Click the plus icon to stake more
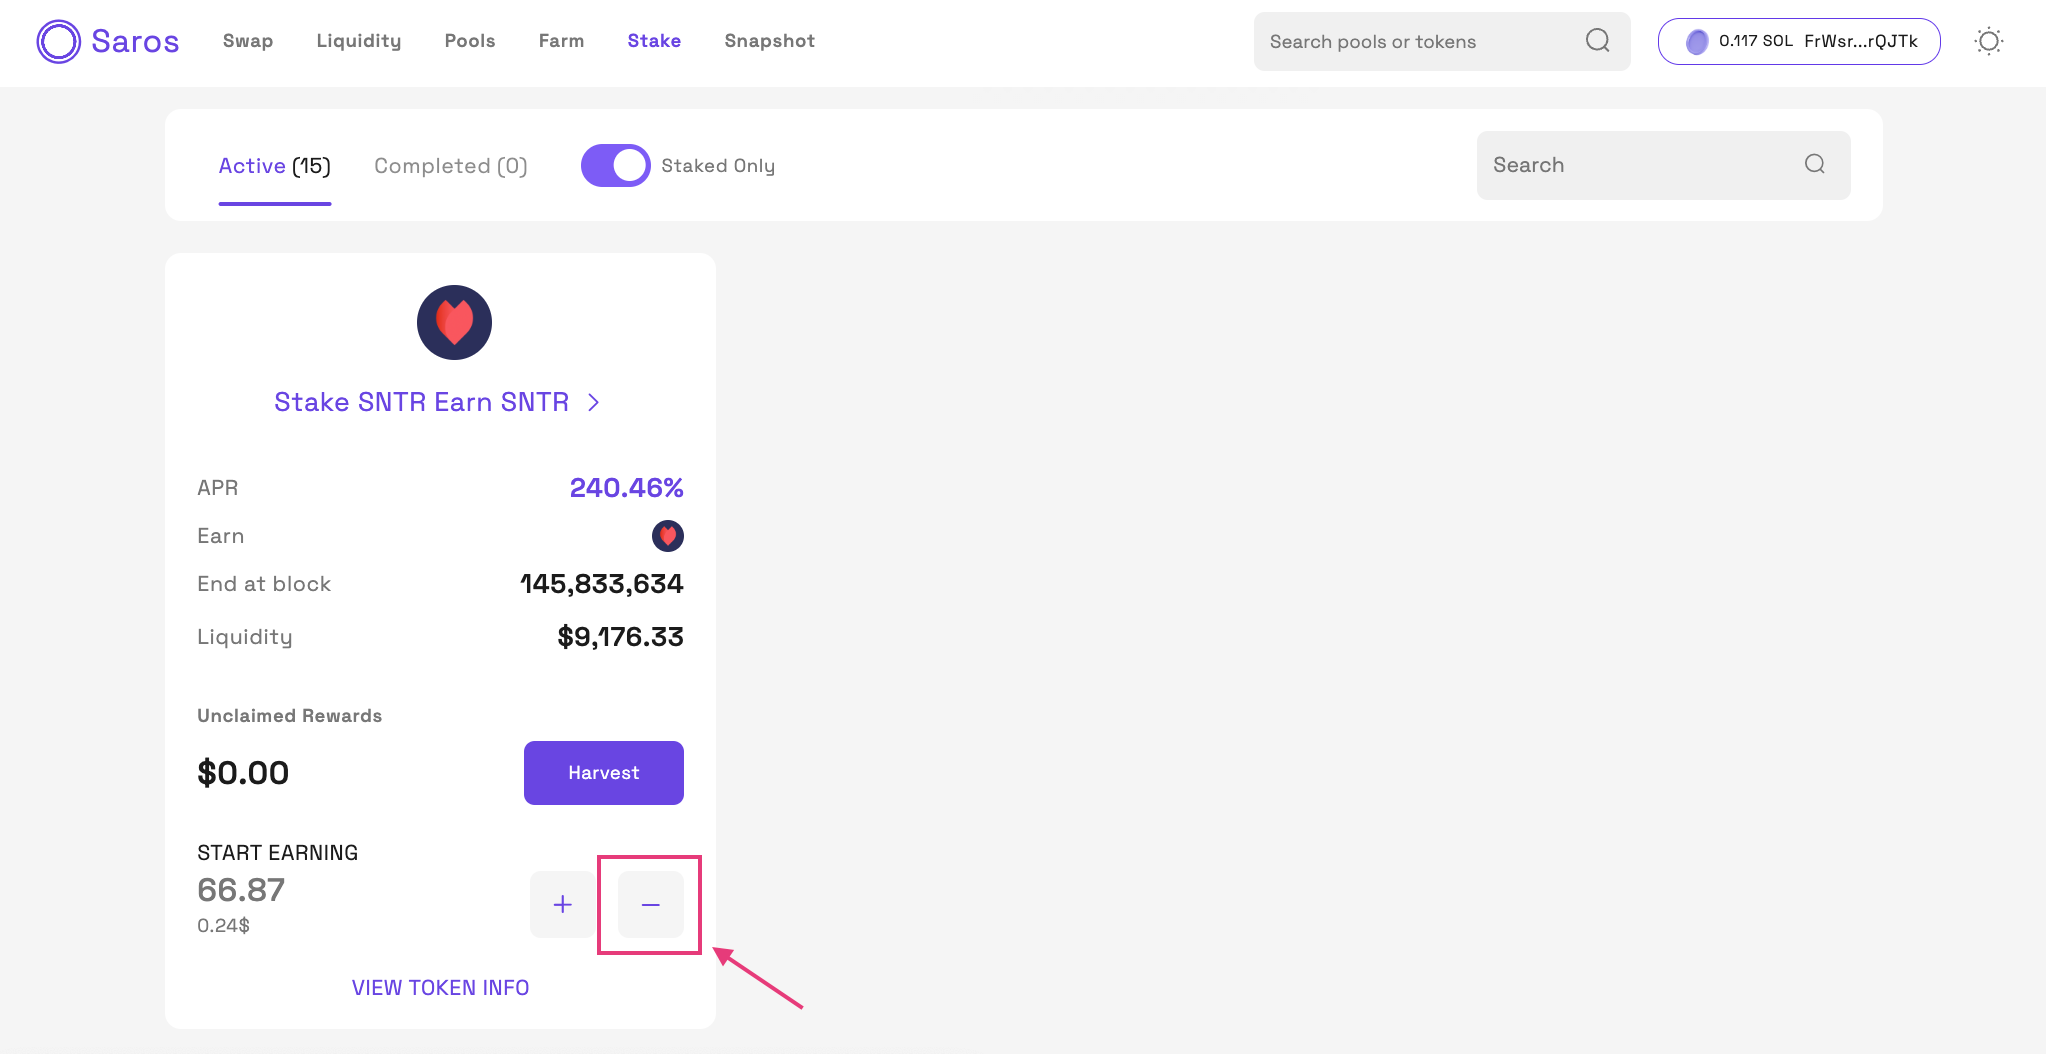Image resolution: width=2046 pixels, height=1054 pixels. 563,905
